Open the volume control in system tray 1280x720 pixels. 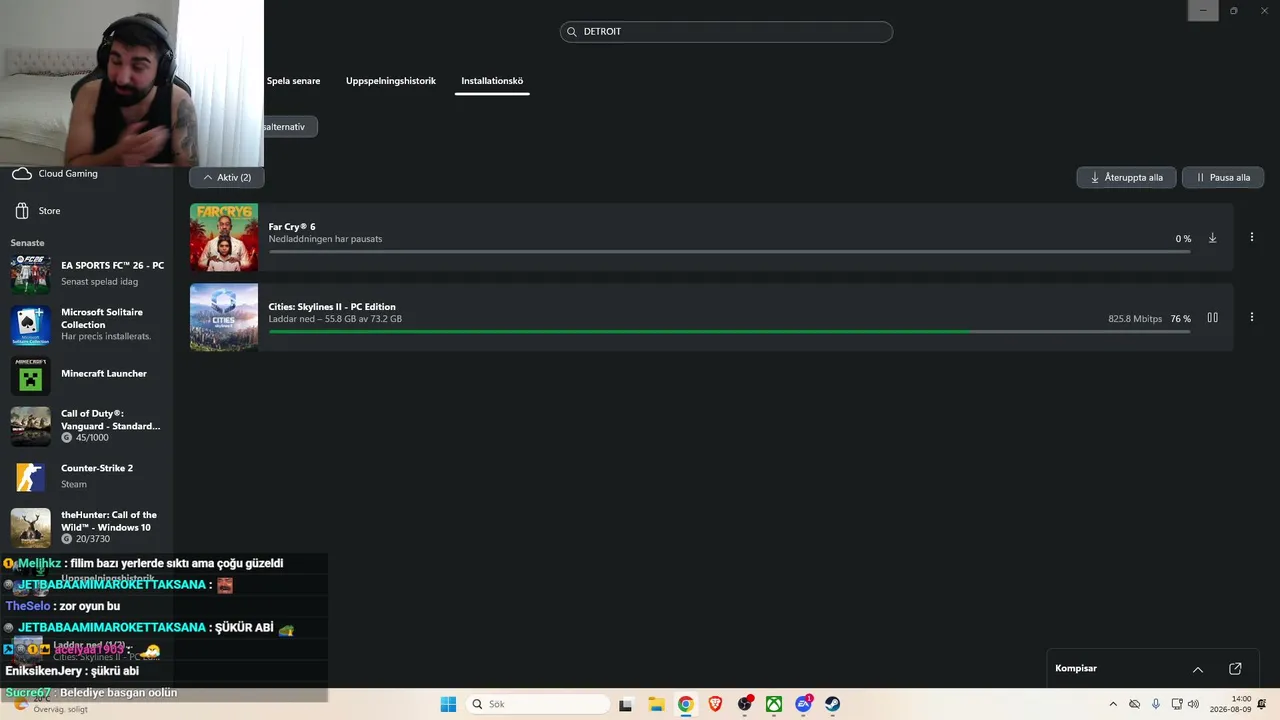click(x=1193, y=704)
